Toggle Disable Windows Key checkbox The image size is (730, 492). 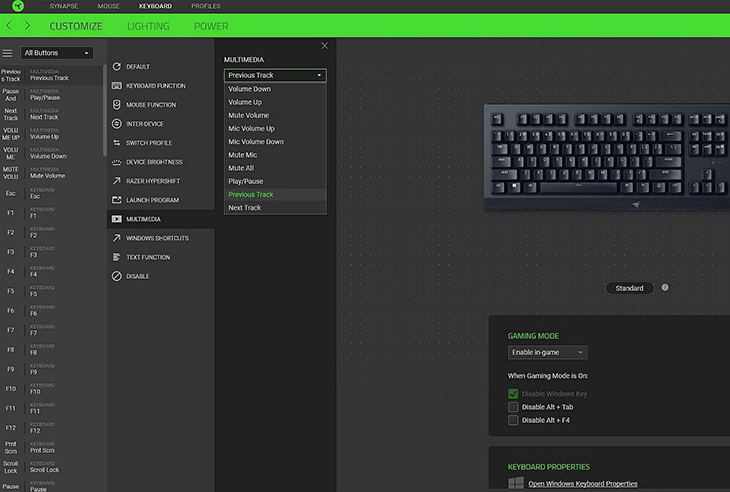(513, 394)
